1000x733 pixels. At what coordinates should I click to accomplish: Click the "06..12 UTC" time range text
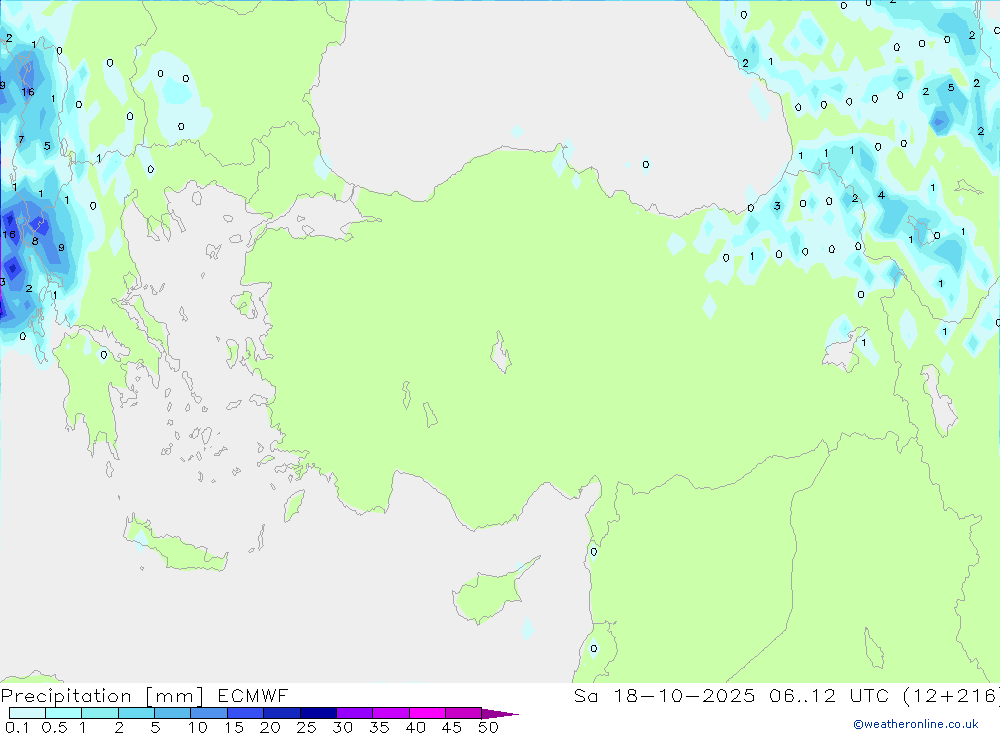coord(829,695)
